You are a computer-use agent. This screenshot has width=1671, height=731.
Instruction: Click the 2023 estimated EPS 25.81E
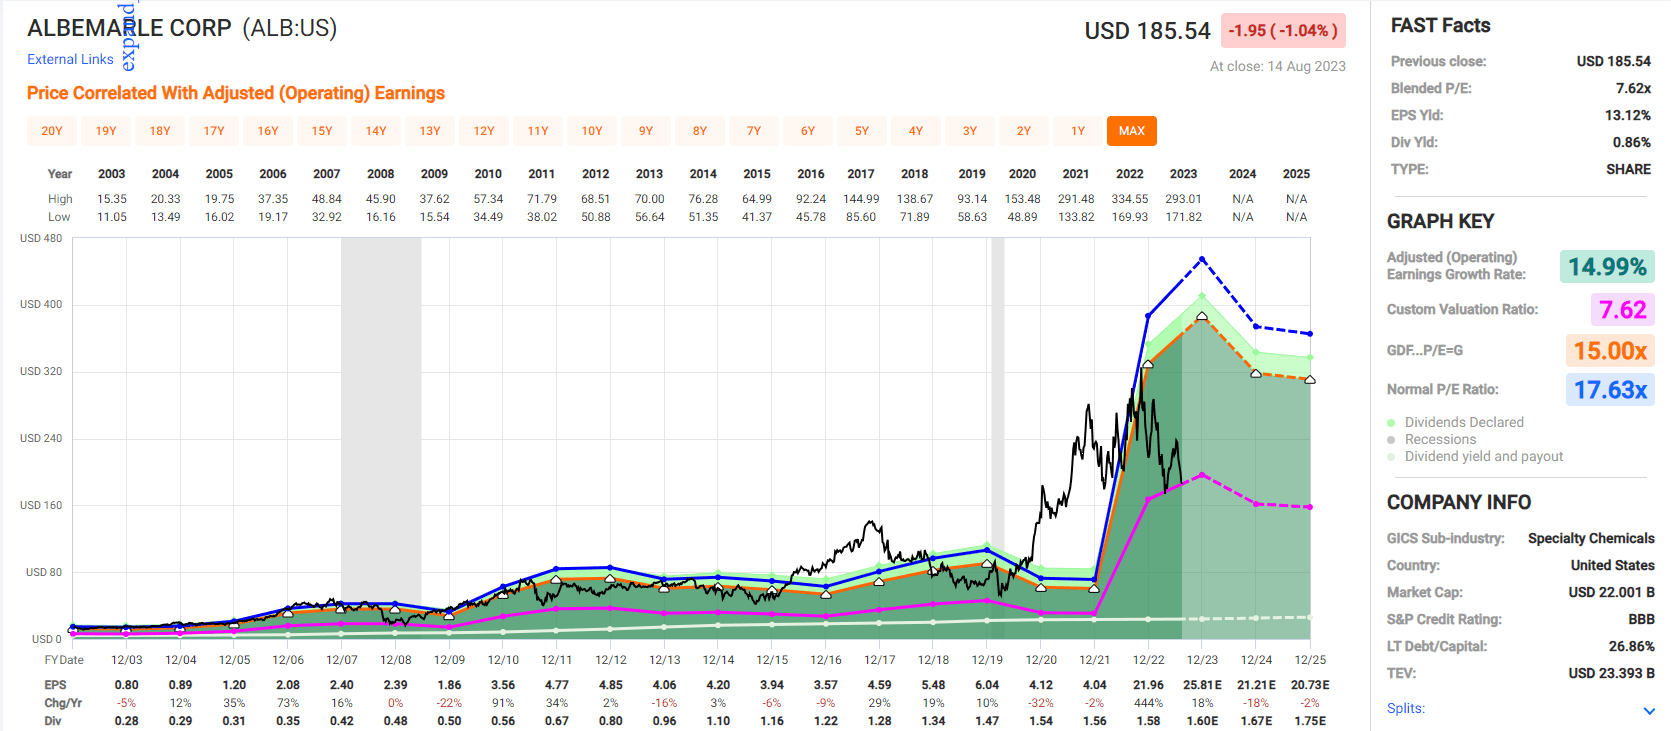pyautogui.click(x=1202, y=685)
